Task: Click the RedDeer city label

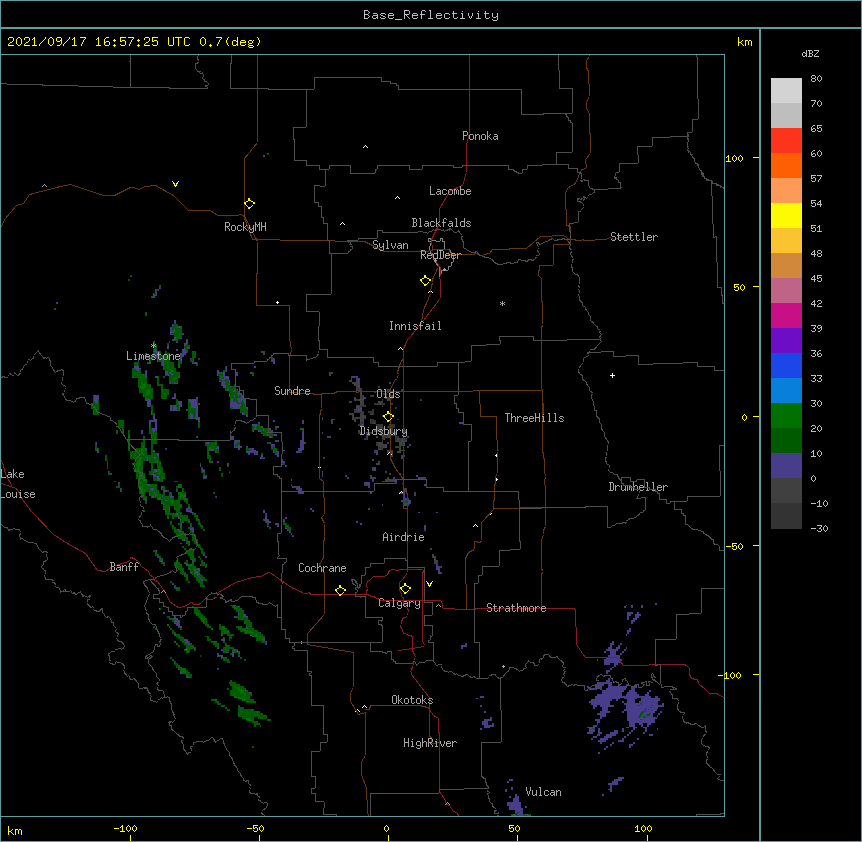Action: 440,255
